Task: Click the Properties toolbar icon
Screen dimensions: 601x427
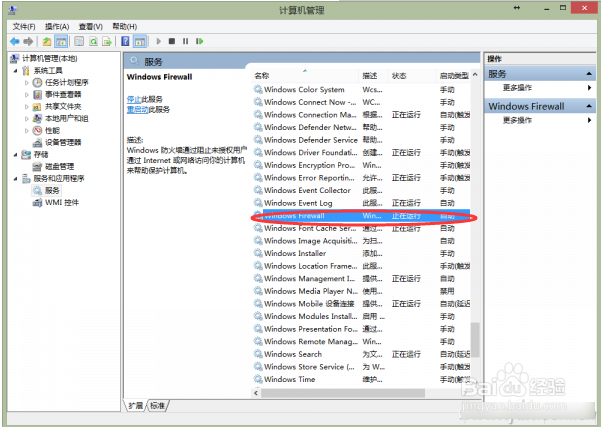Action: pos(79,41)
